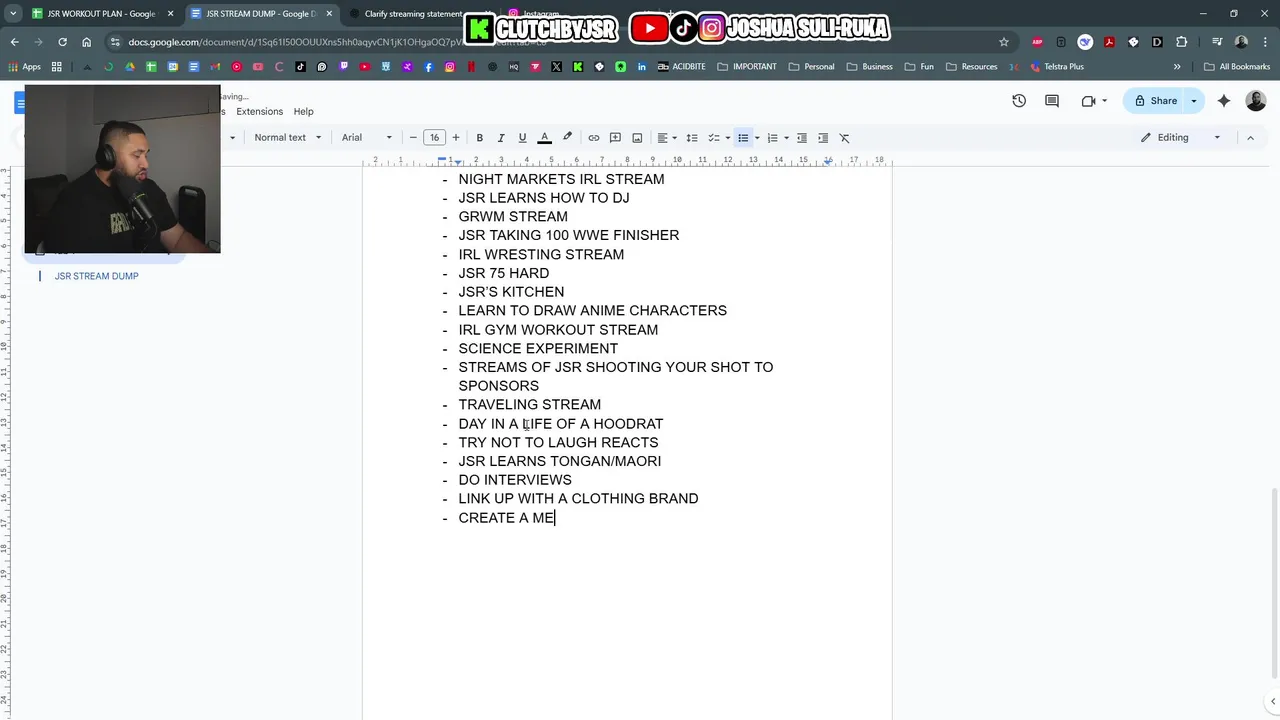
Task: Open the Arial font dropdown
Action: coord(367,138)
